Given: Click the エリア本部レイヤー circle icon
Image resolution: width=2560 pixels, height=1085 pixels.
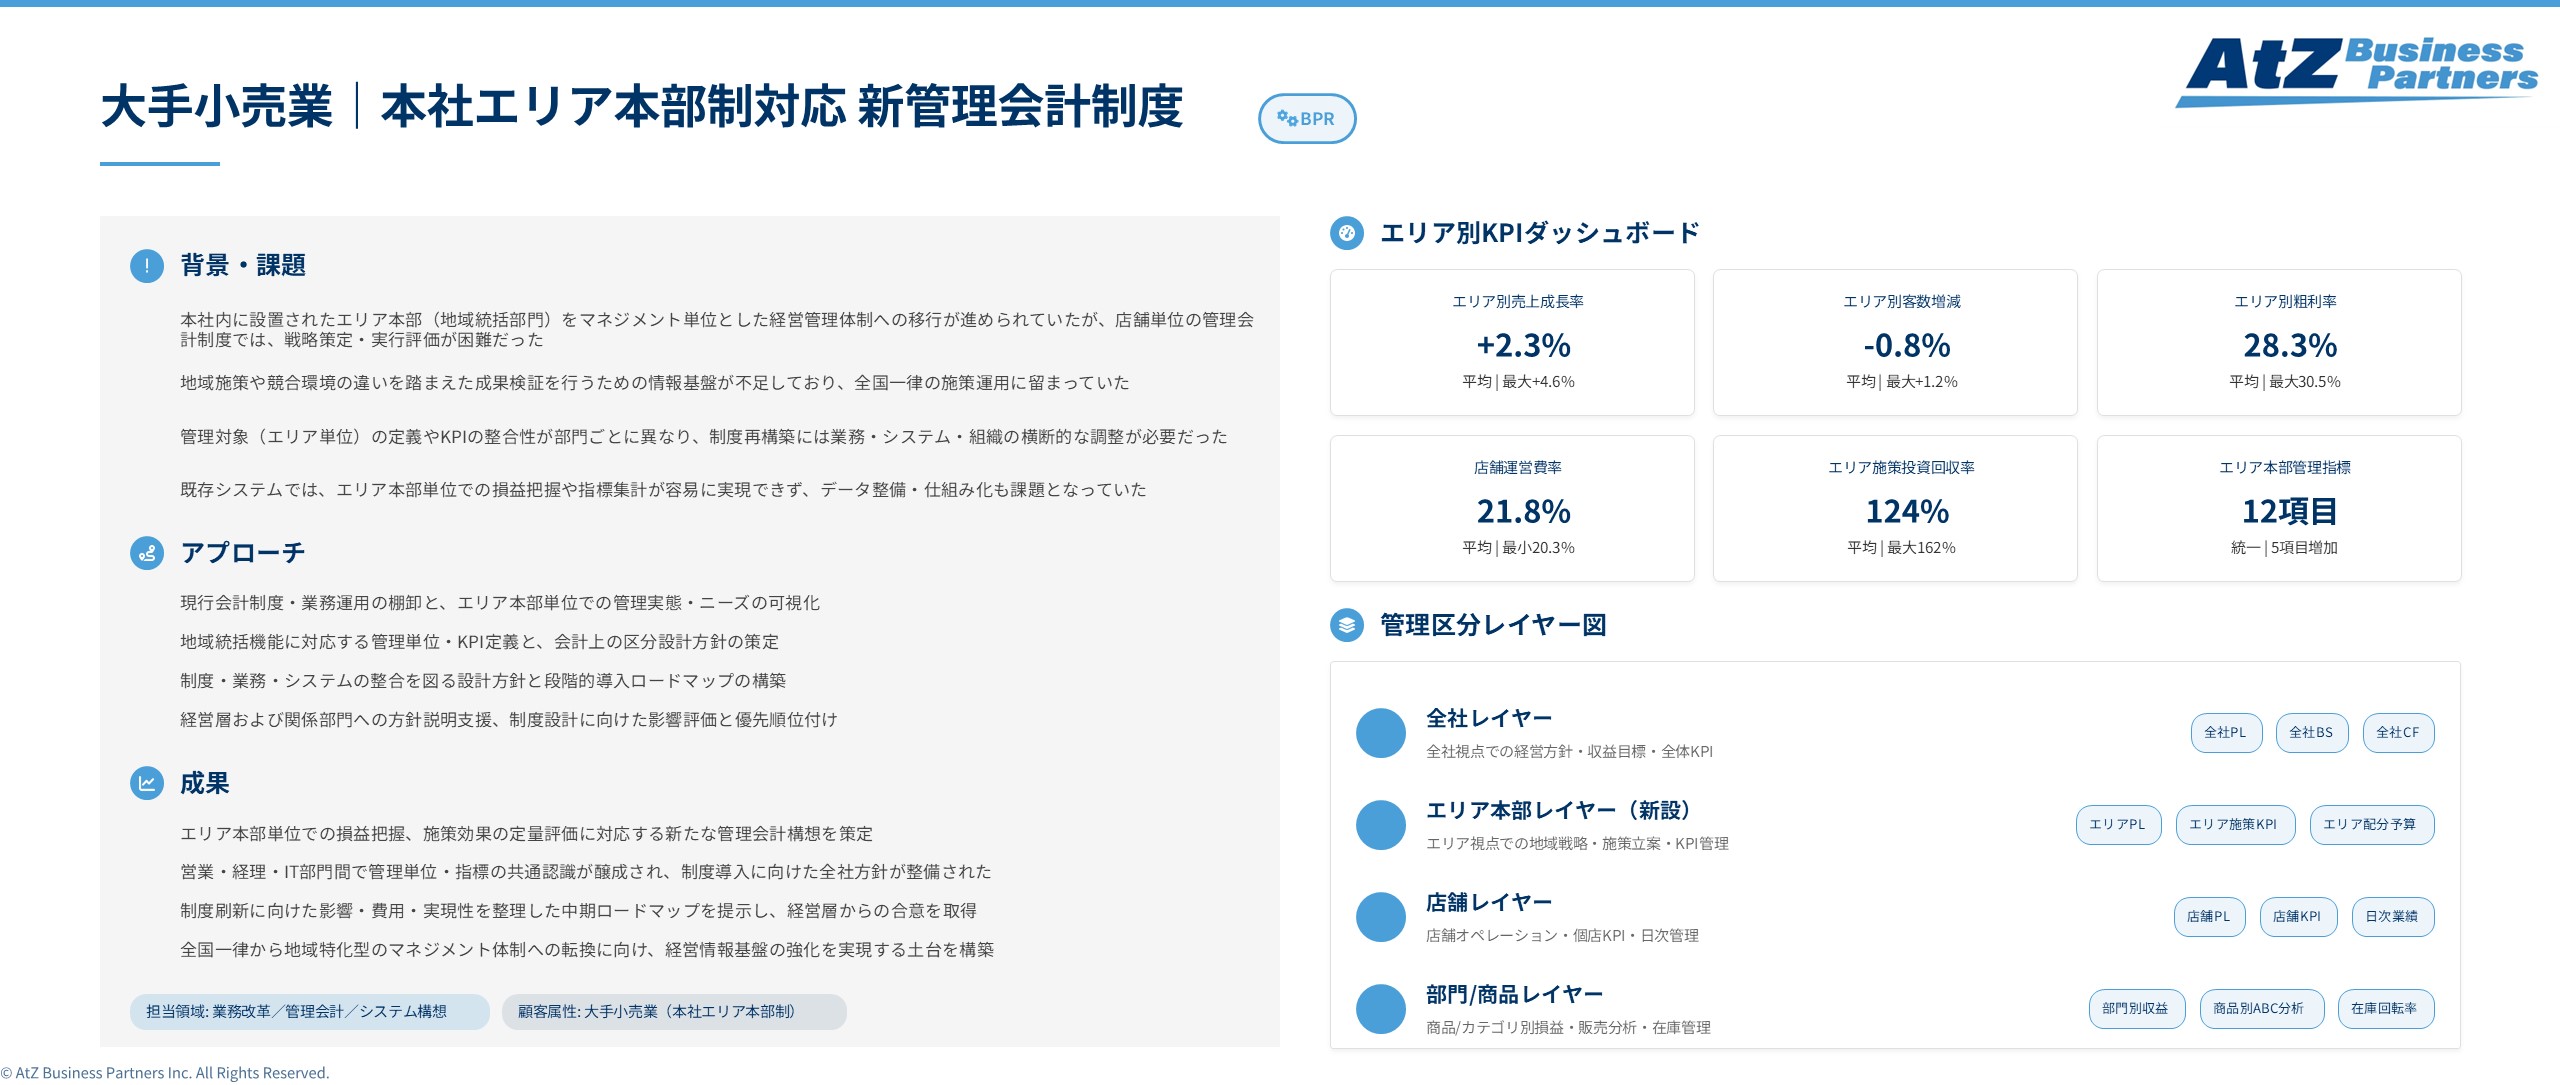Looking at the screenshot, I should [1380, 825].
